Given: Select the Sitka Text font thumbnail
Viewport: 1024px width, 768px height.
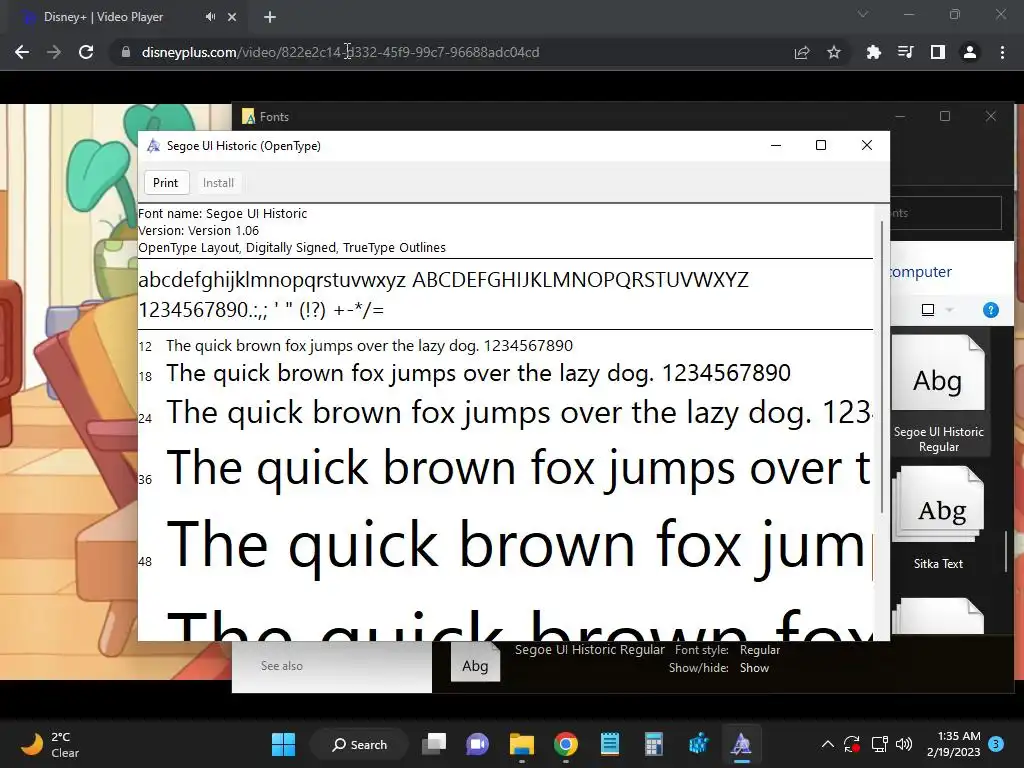Looking at the screenshot, I should point(938,519).
